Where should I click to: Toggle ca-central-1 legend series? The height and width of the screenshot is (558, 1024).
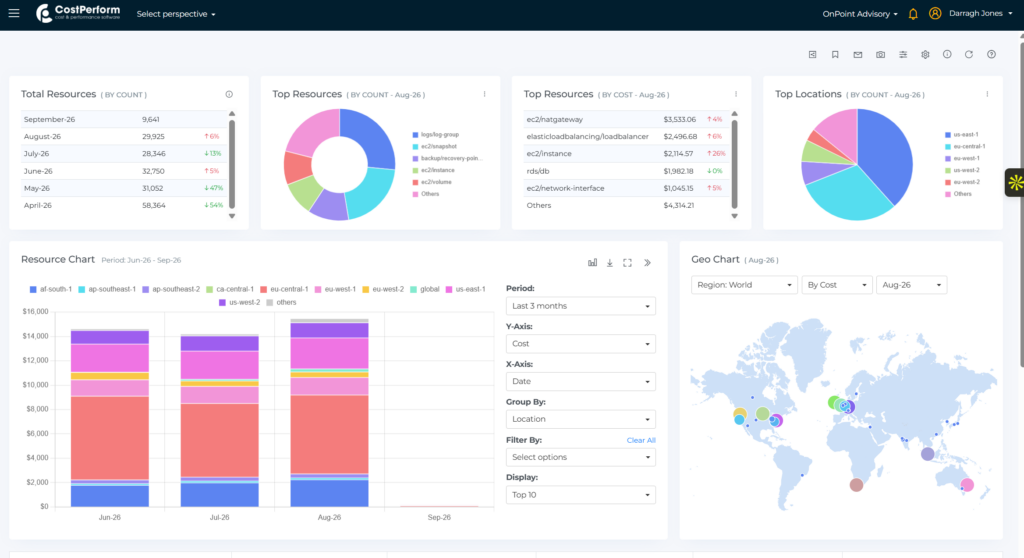(x=230, y=289)
